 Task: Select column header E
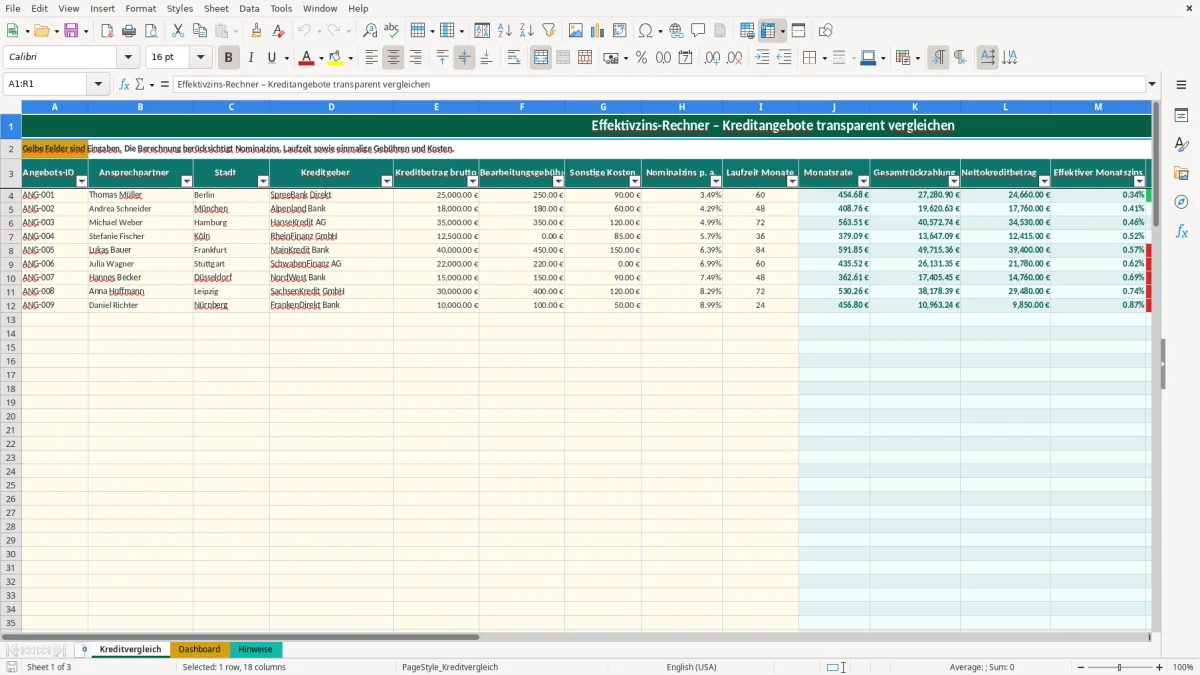[436, 107]
